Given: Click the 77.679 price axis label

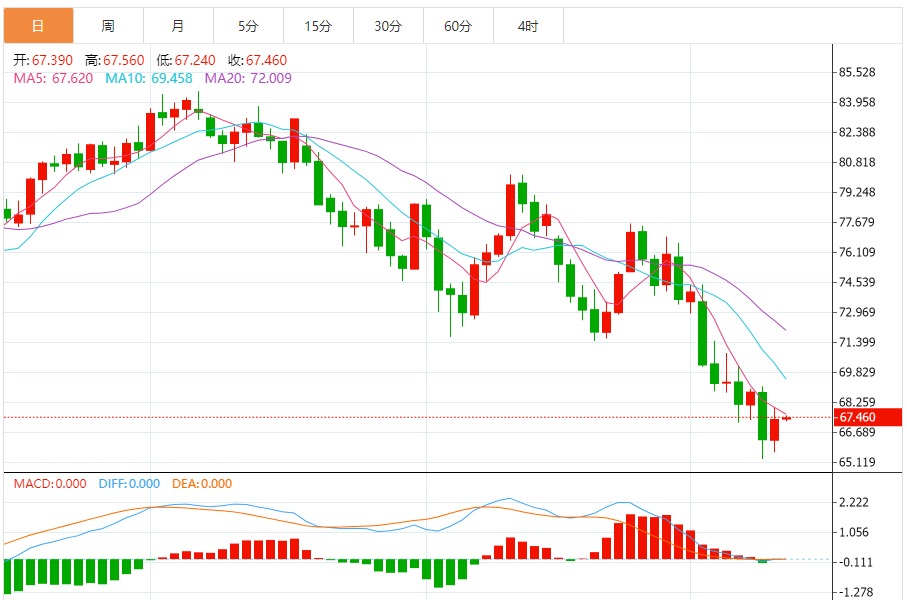Looking at the screenshot, I should coord(857,222).
